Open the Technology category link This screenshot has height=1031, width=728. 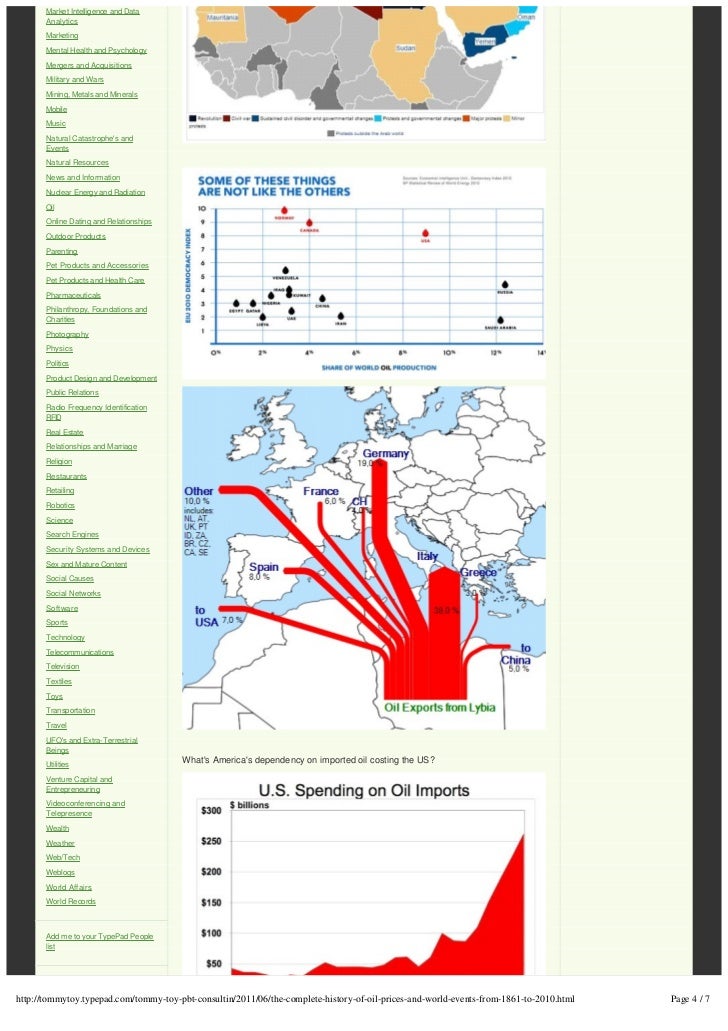click(x=65, y=638)
